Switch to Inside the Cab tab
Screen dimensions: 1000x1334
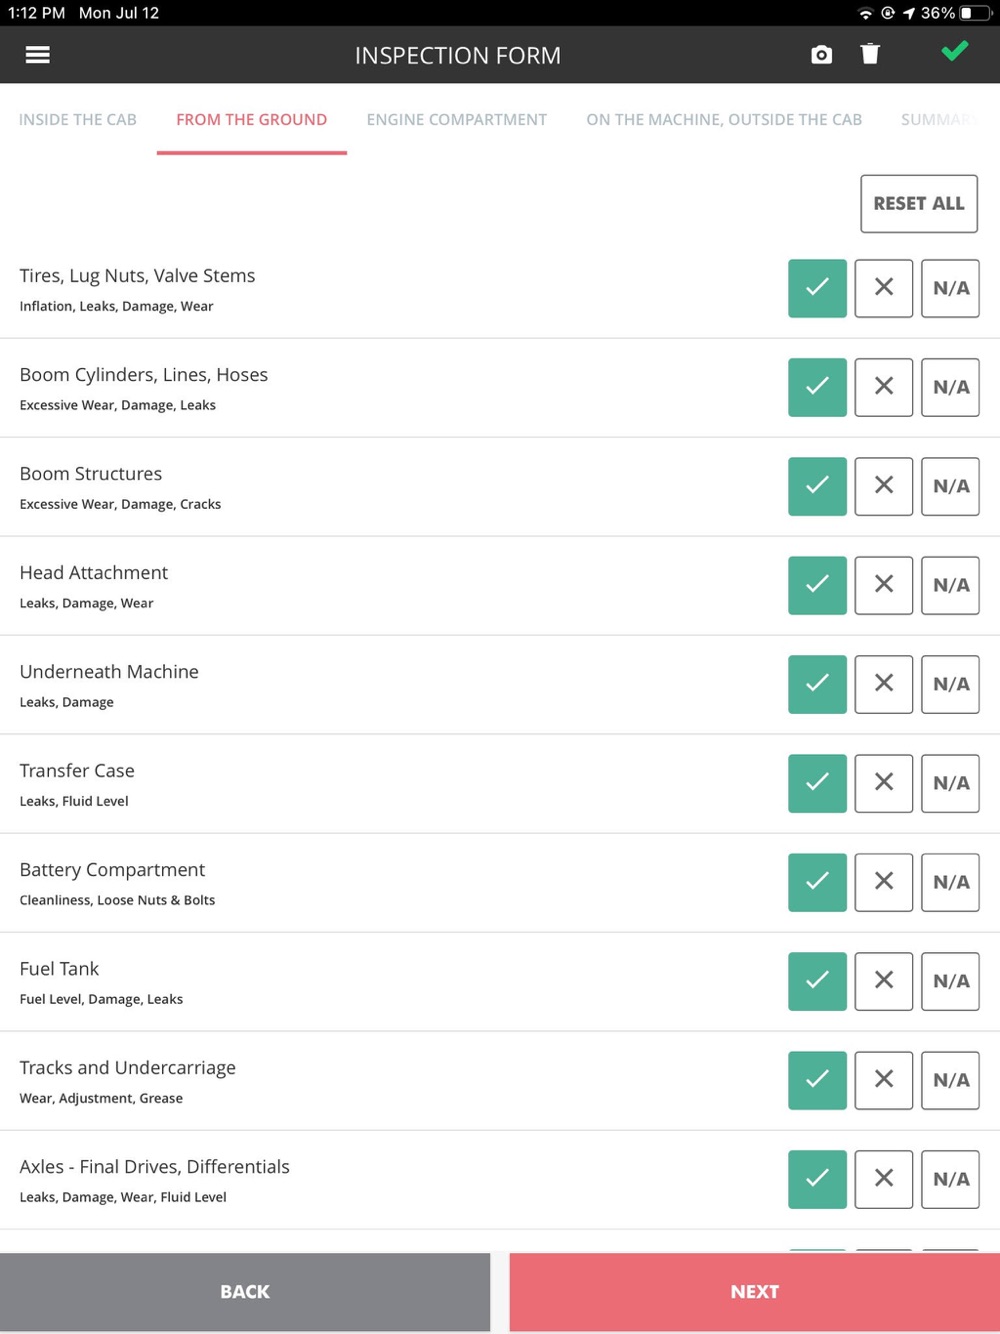(78, 120)
